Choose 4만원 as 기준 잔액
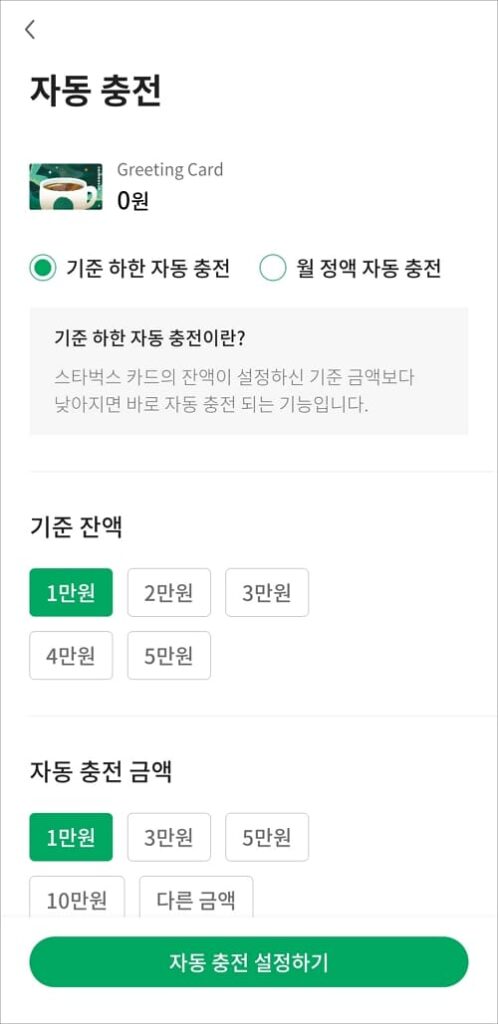The height and width of the screenshot is (1024, 498). point(71,655)
